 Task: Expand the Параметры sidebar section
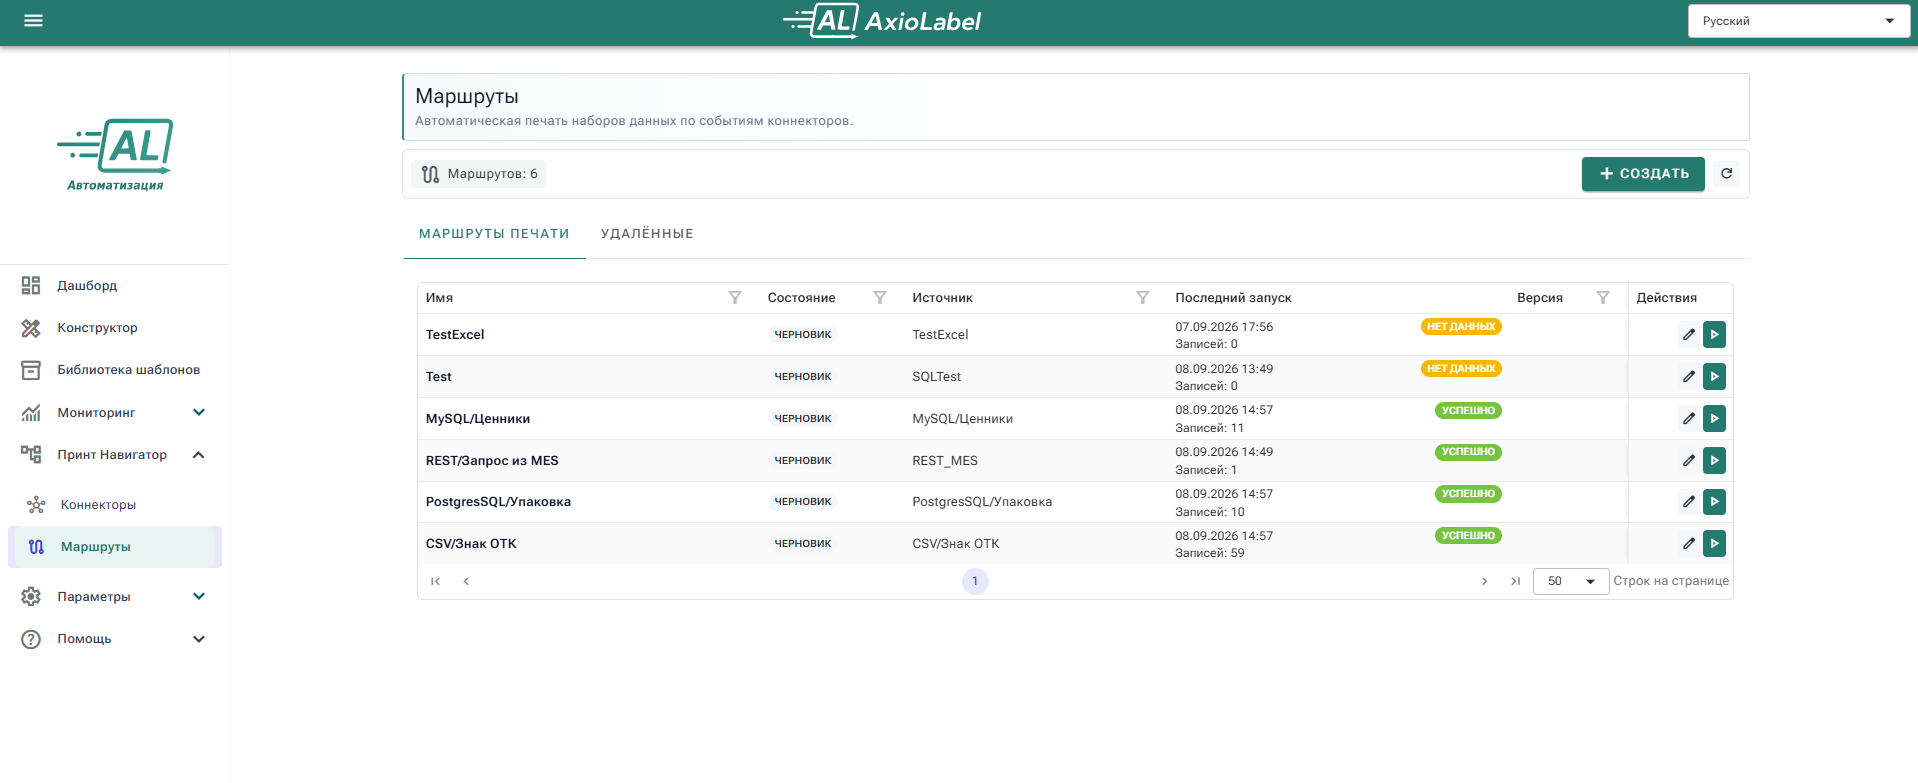199,597
